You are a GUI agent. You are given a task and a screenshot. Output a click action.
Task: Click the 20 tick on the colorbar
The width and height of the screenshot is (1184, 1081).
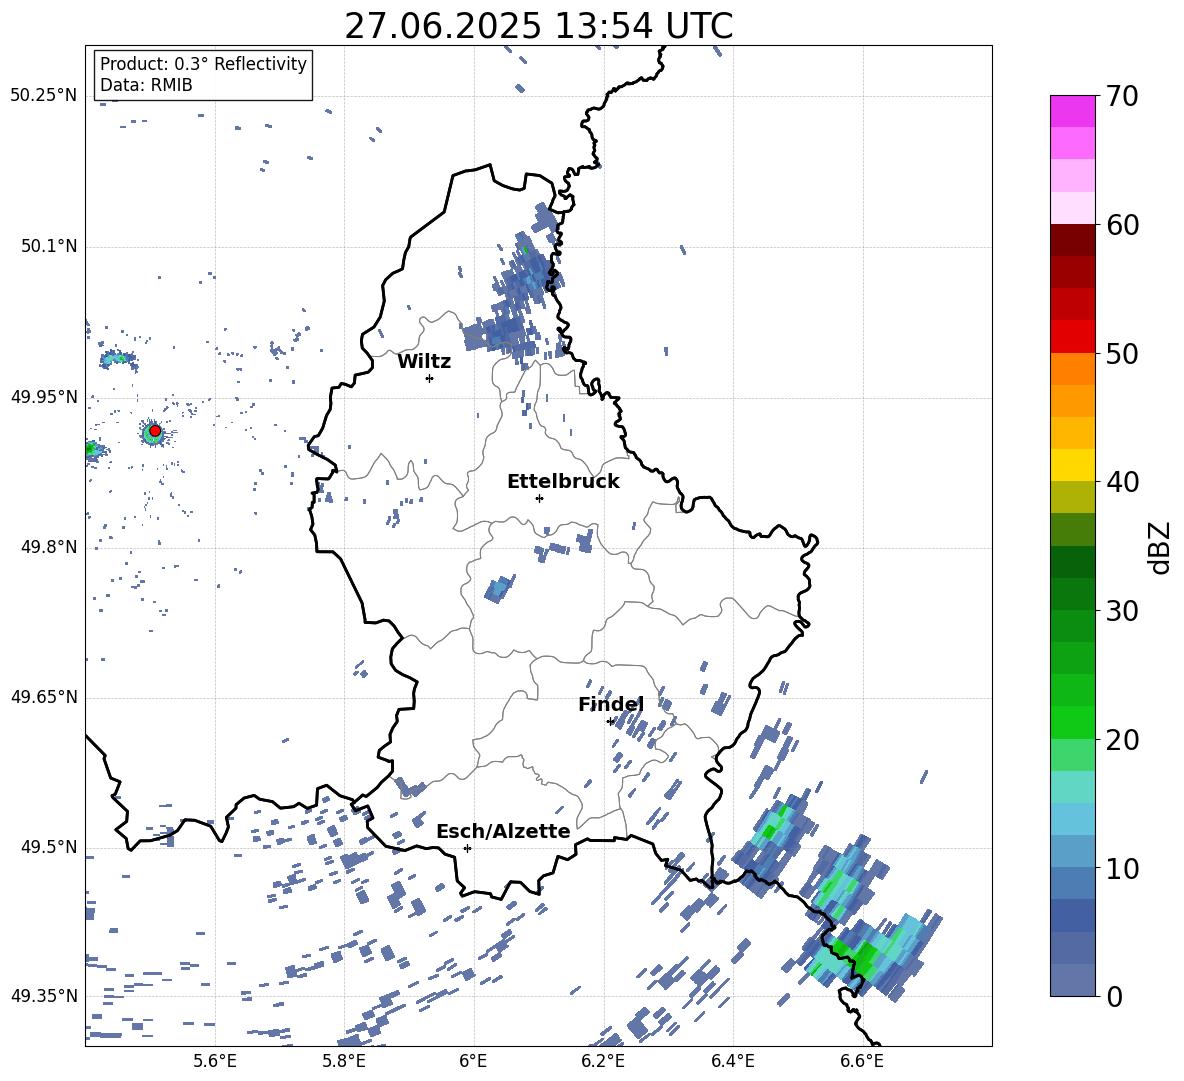[x=1122, y=739]
